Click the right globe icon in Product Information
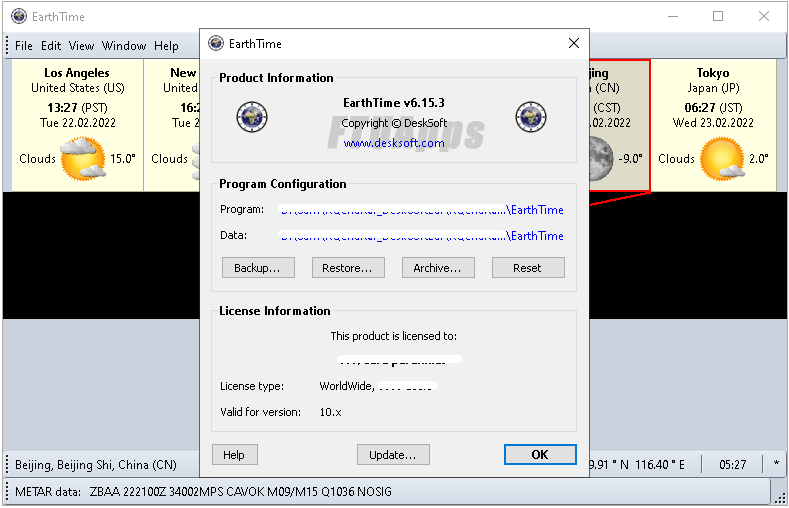Image resolution: width=789 pixels, height=508 pixels. pos(531,117)
